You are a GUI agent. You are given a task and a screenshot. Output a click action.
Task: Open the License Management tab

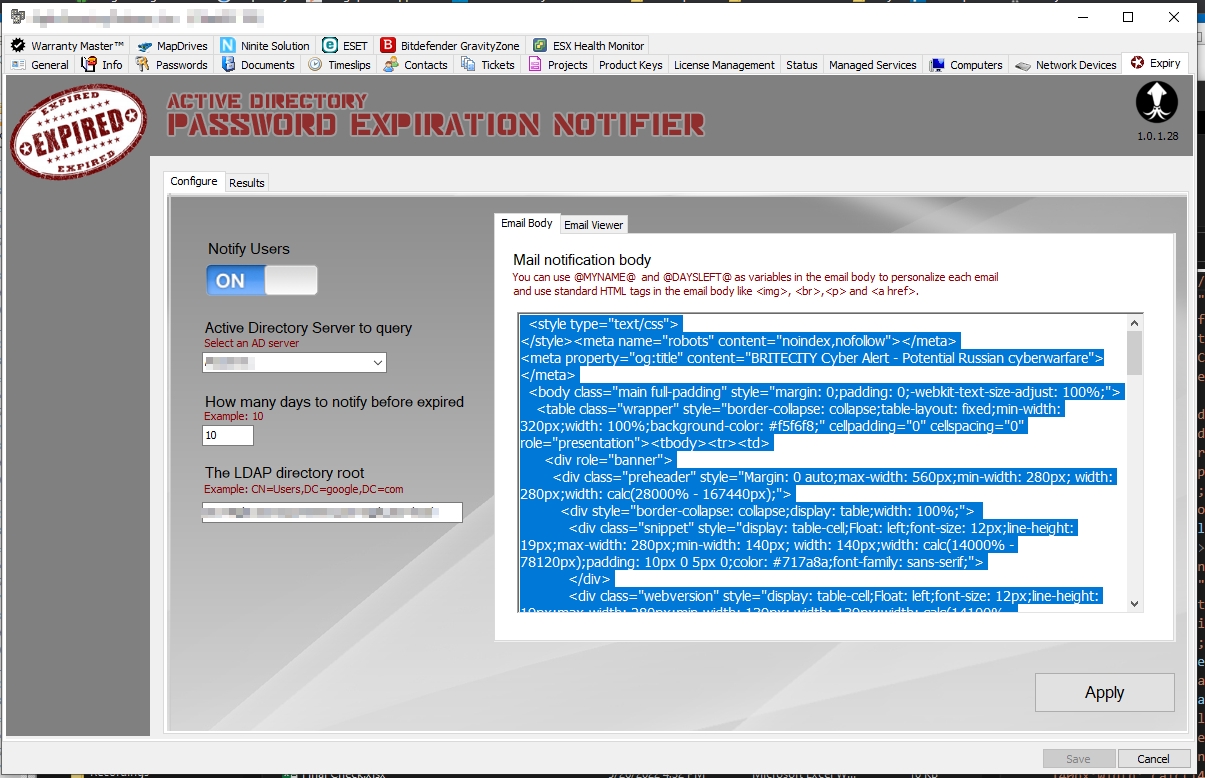(724, 65)
